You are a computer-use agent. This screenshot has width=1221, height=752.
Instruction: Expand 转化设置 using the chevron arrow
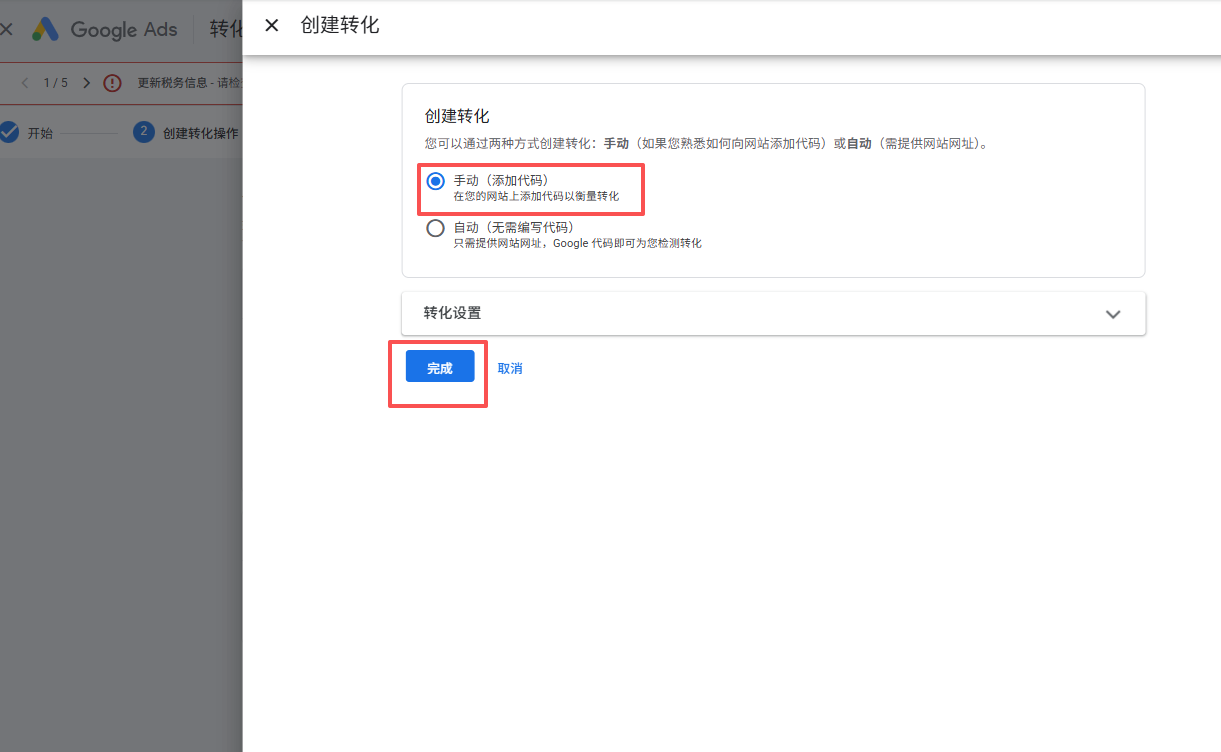pyautogui.click(x=1113, y=314)
